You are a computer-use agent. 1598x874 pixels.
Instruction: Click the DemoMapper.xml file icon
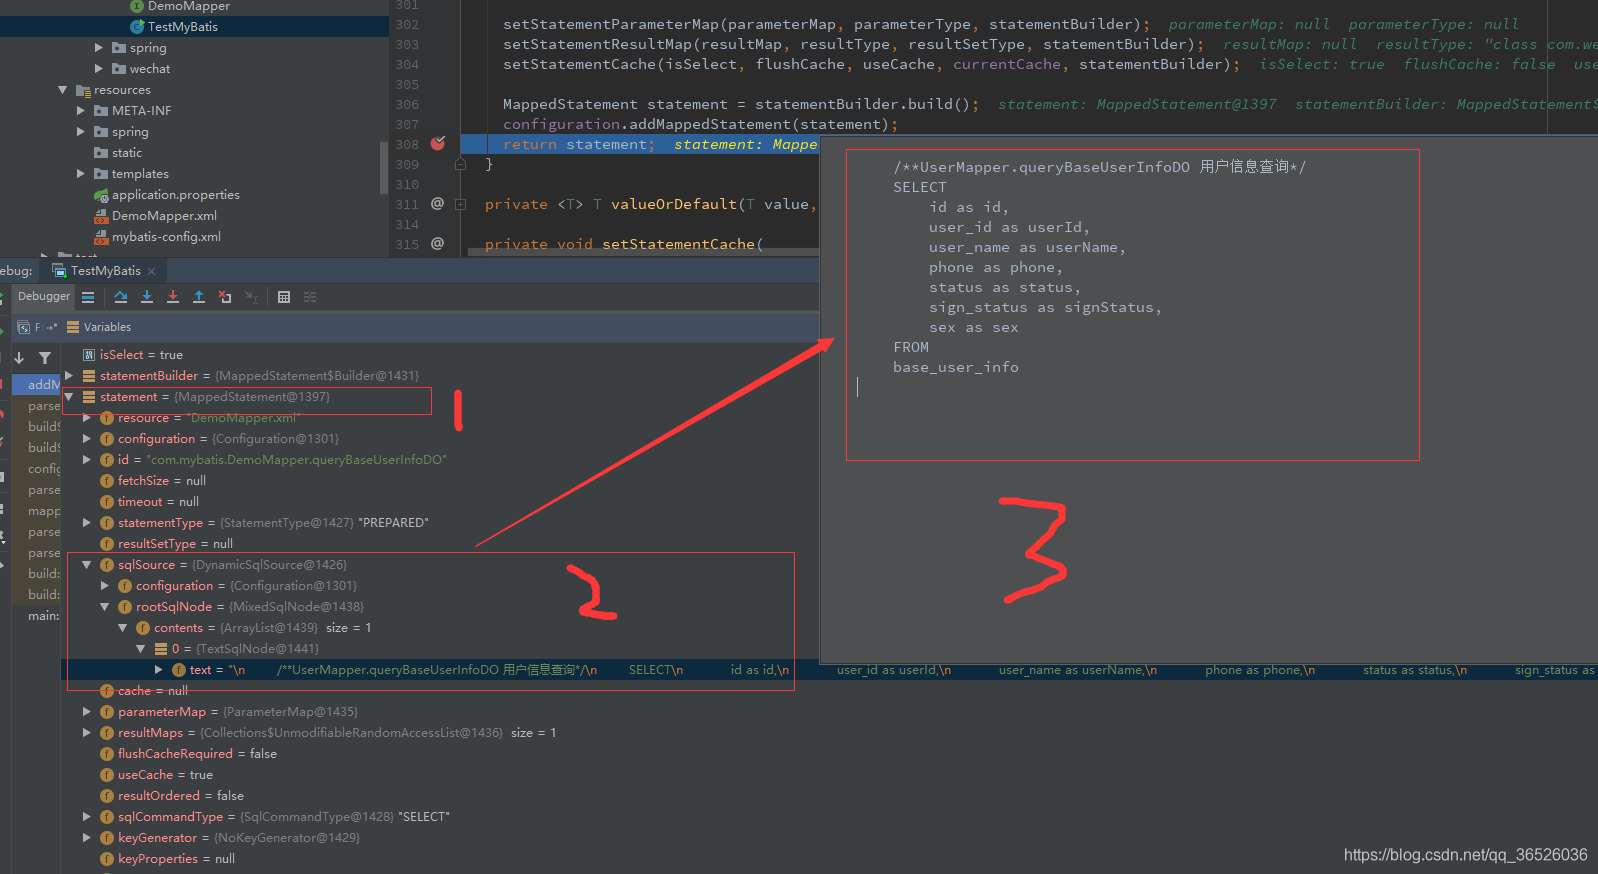tap(101, 216)
